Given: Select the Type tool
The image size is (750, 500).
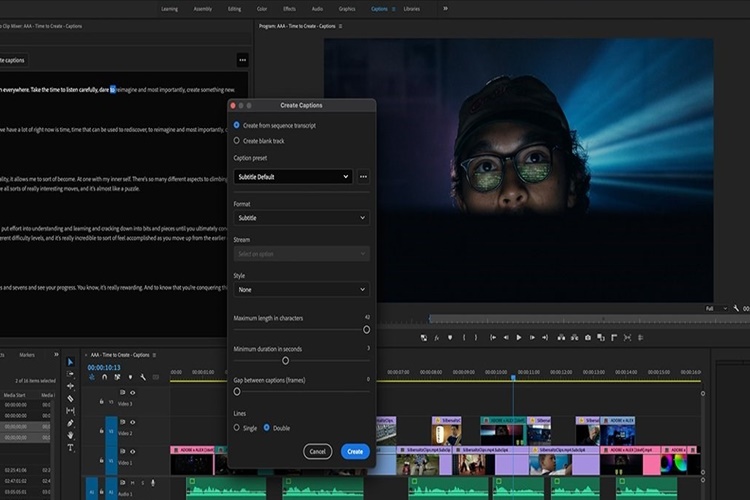Looking at the screenshot, I should (70, 447).
